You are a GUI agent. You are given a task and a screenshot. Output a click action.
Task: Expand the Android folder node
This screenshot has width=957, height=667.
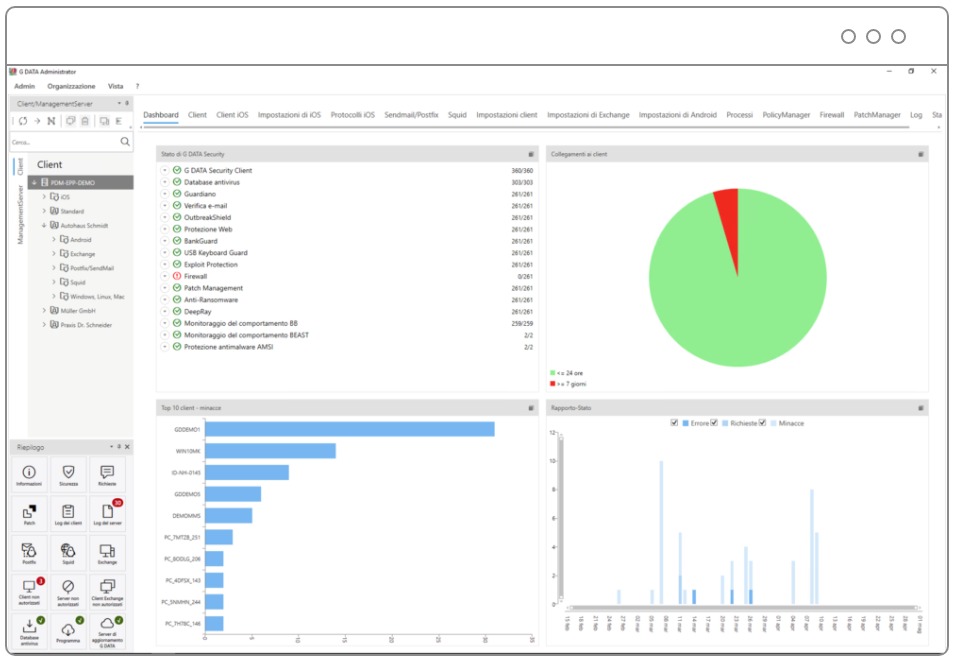54,239
